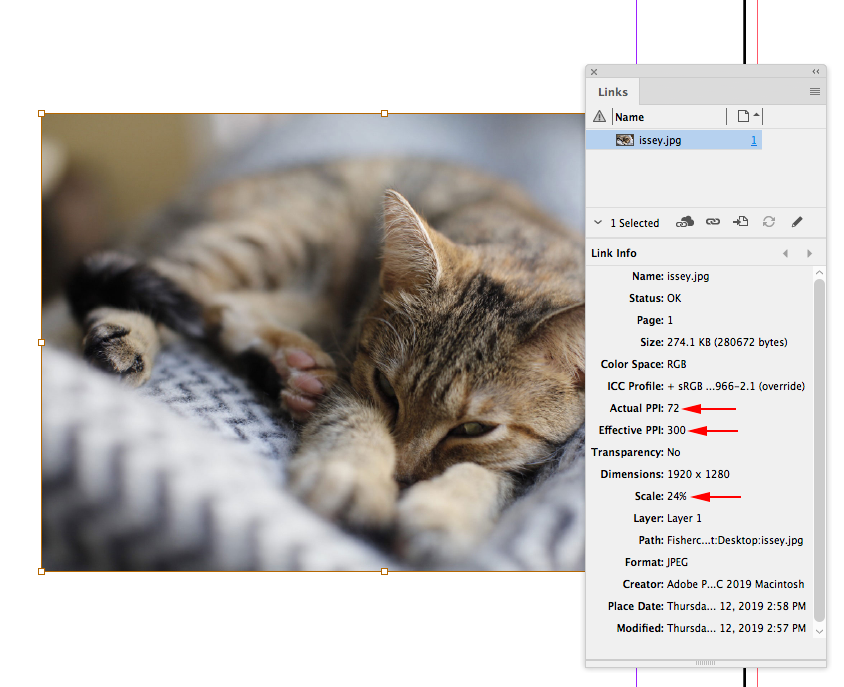Click the Edit Original pencil icon
The image size is (844, 687).
tap(797, 222)
